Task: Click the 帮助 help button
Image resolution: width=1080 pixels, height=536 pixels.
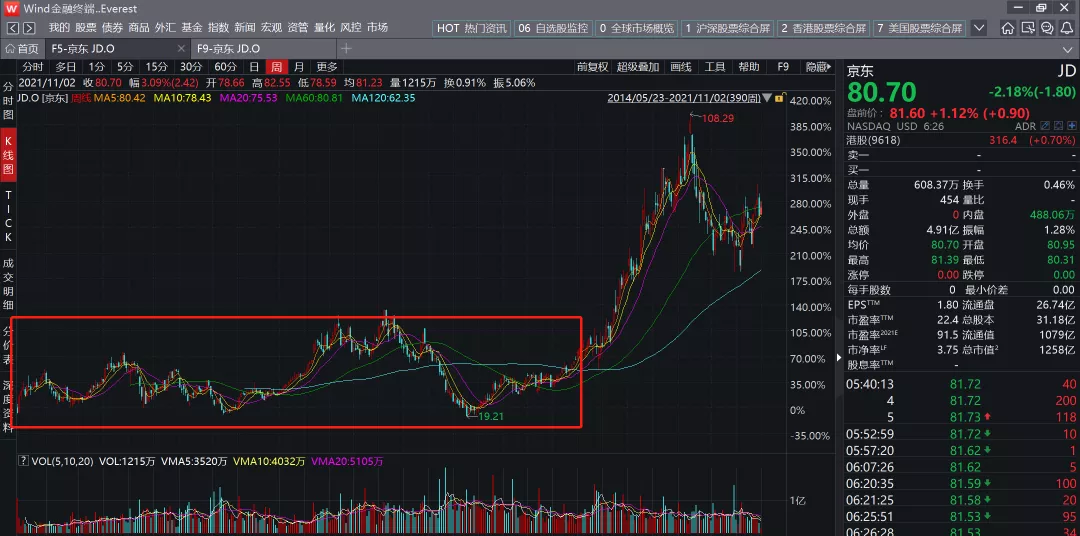Action: click(749, 67)
